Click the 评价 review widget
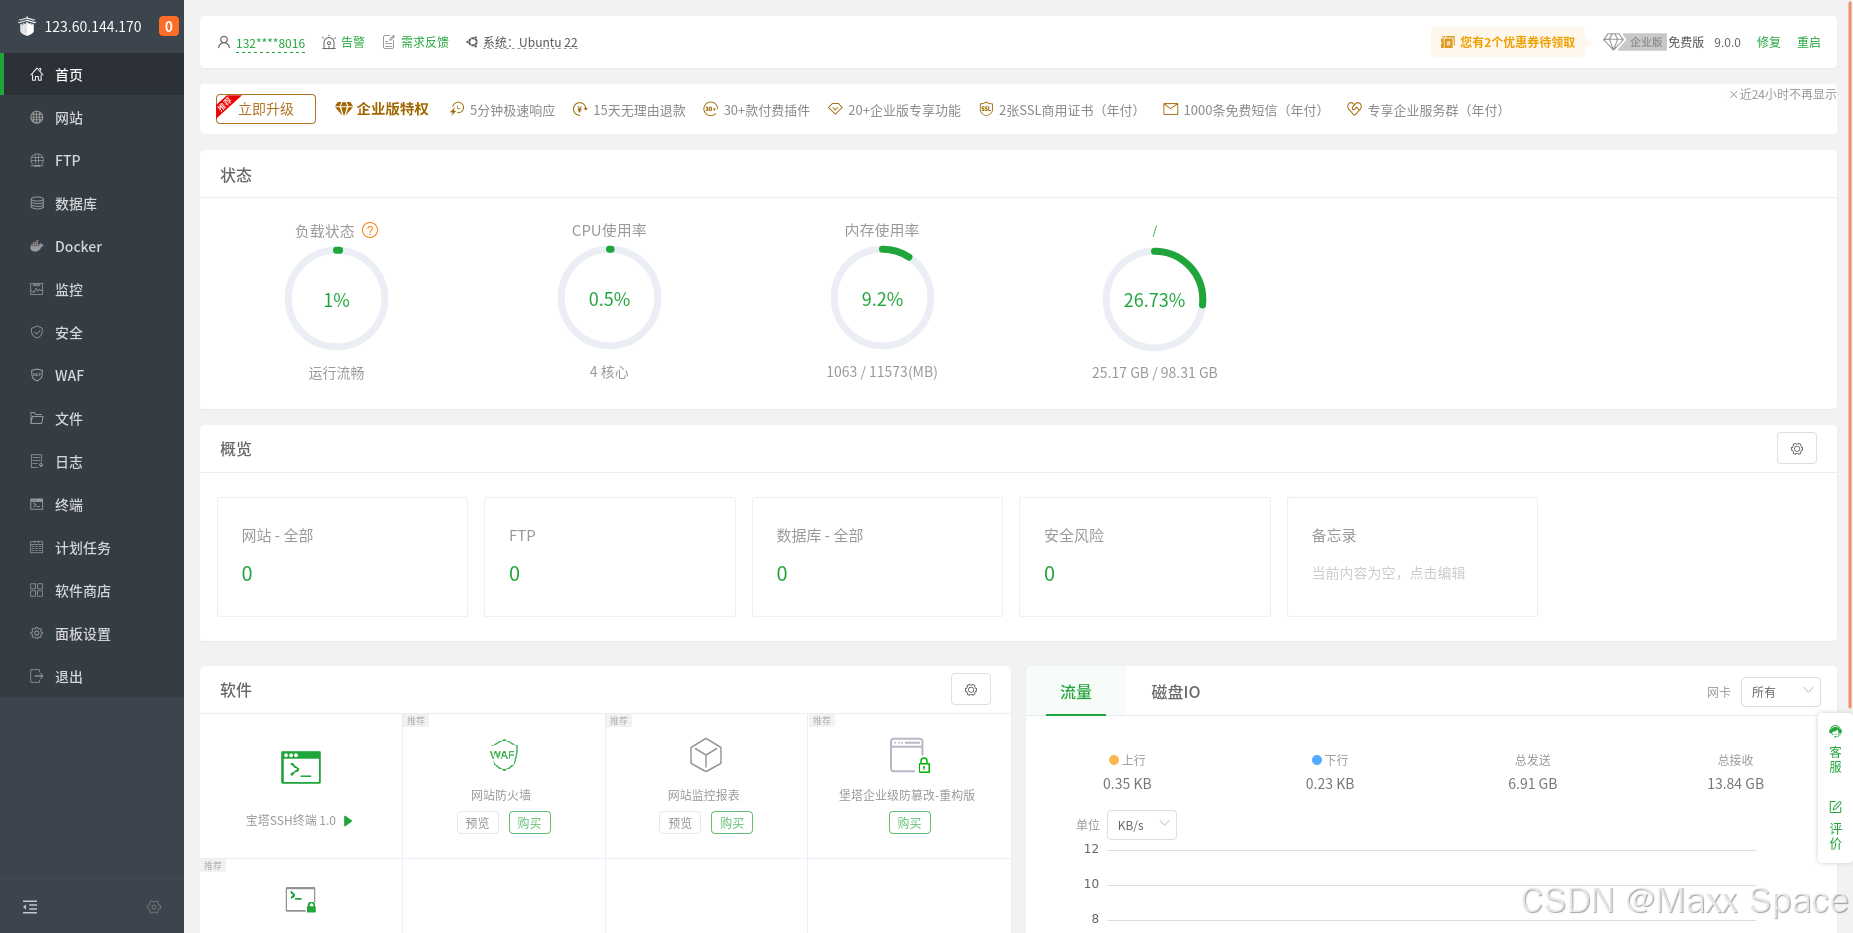Screen dimensions: 1853x933 pyautogui.click(x=1835, y=825)
